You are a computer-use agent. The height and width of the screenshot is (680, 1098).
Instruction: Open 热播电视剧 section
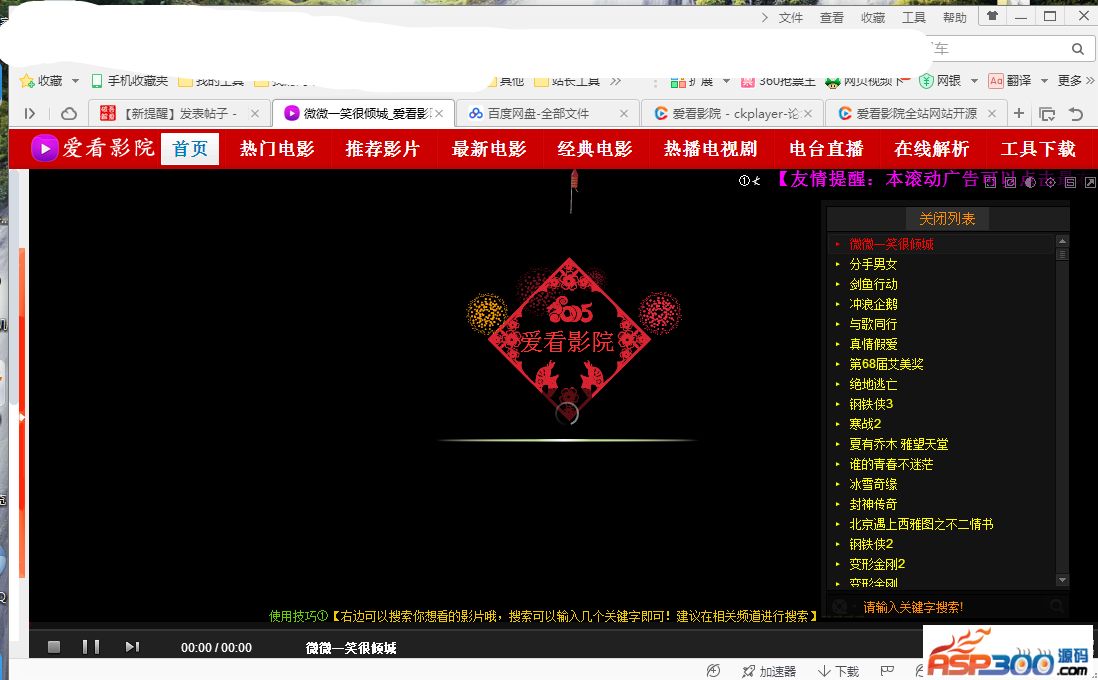point(710,148)
